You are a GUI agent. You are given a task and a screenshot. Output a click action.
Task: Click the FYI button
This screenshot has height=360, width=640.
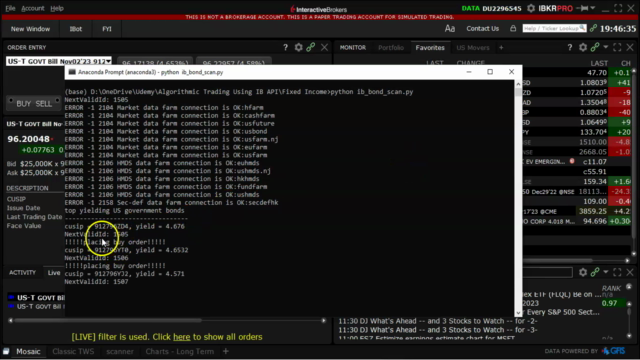pyautogui.click(x=107, y=29)
